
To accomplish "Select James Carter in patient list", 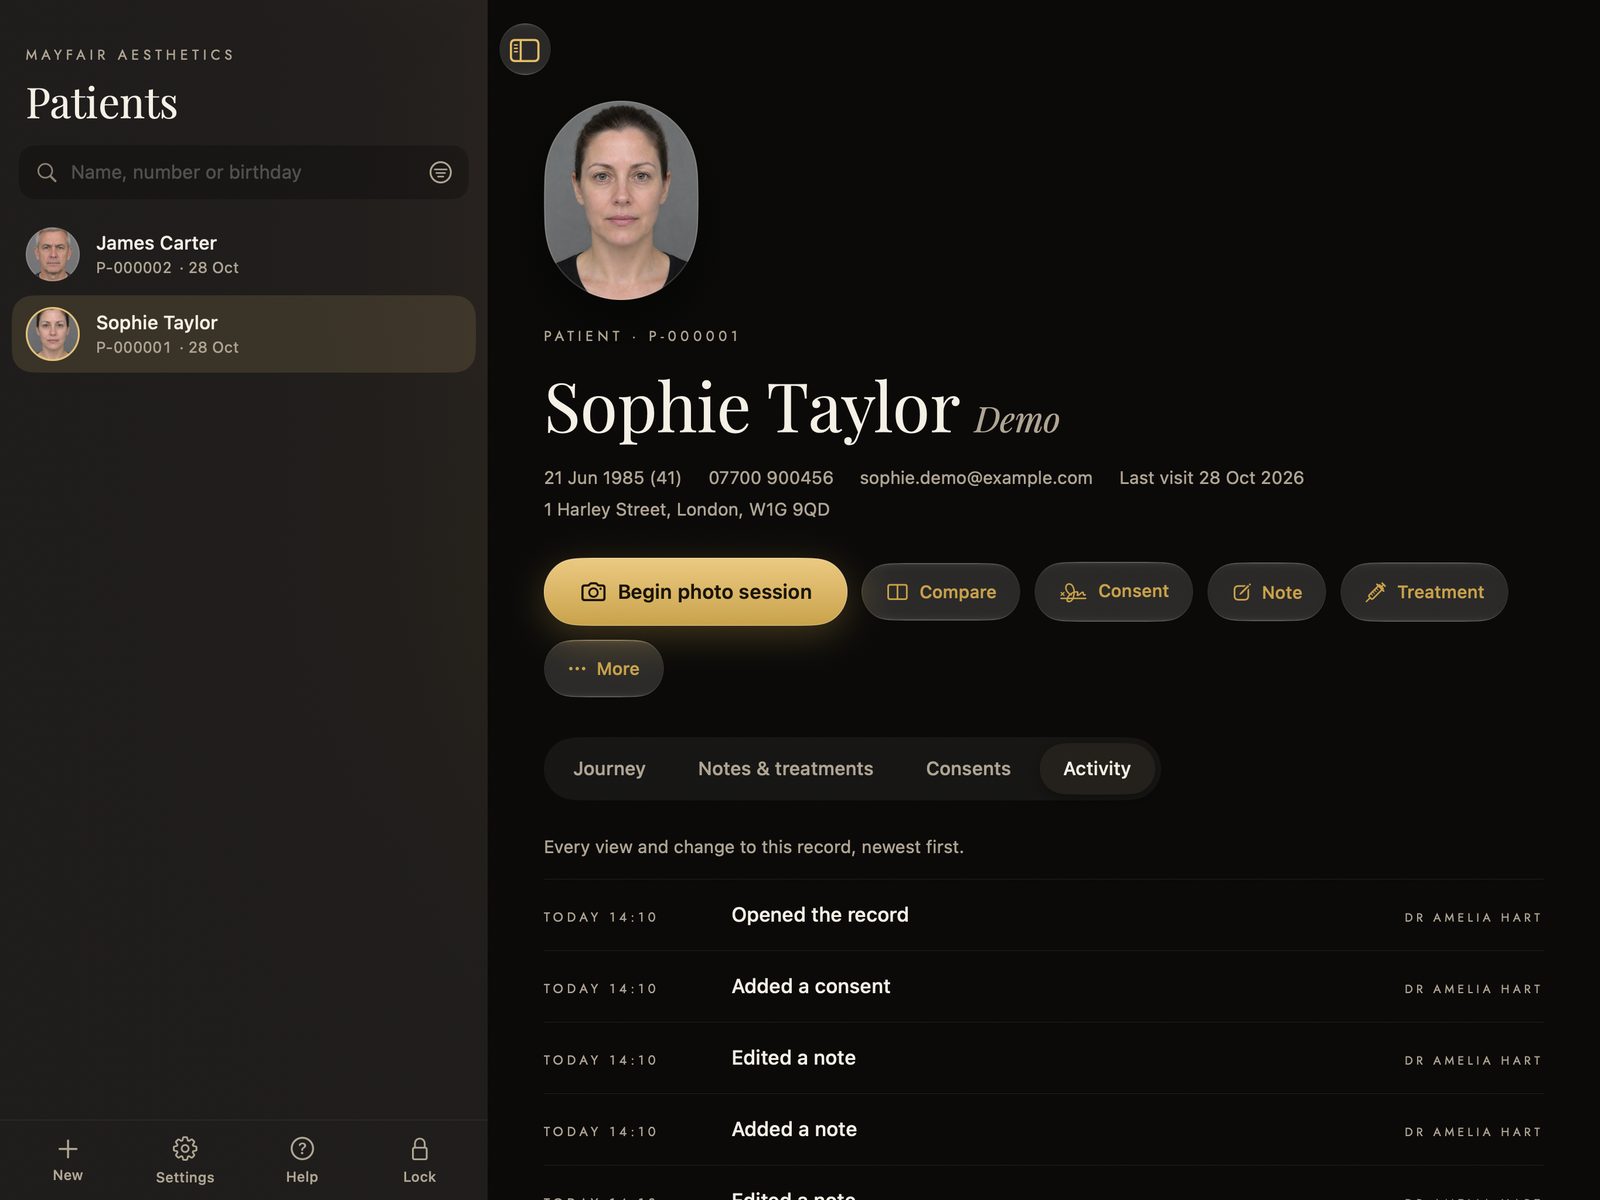I will point(244,254).
